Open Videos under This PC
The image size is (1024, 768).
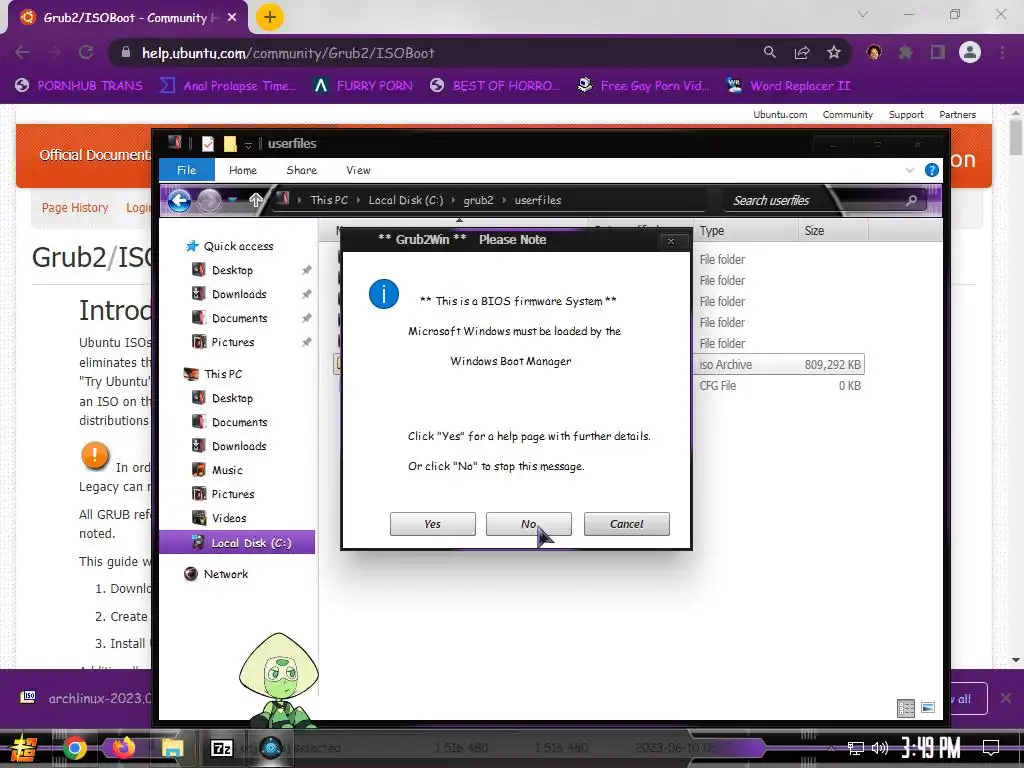click(229, 518)
